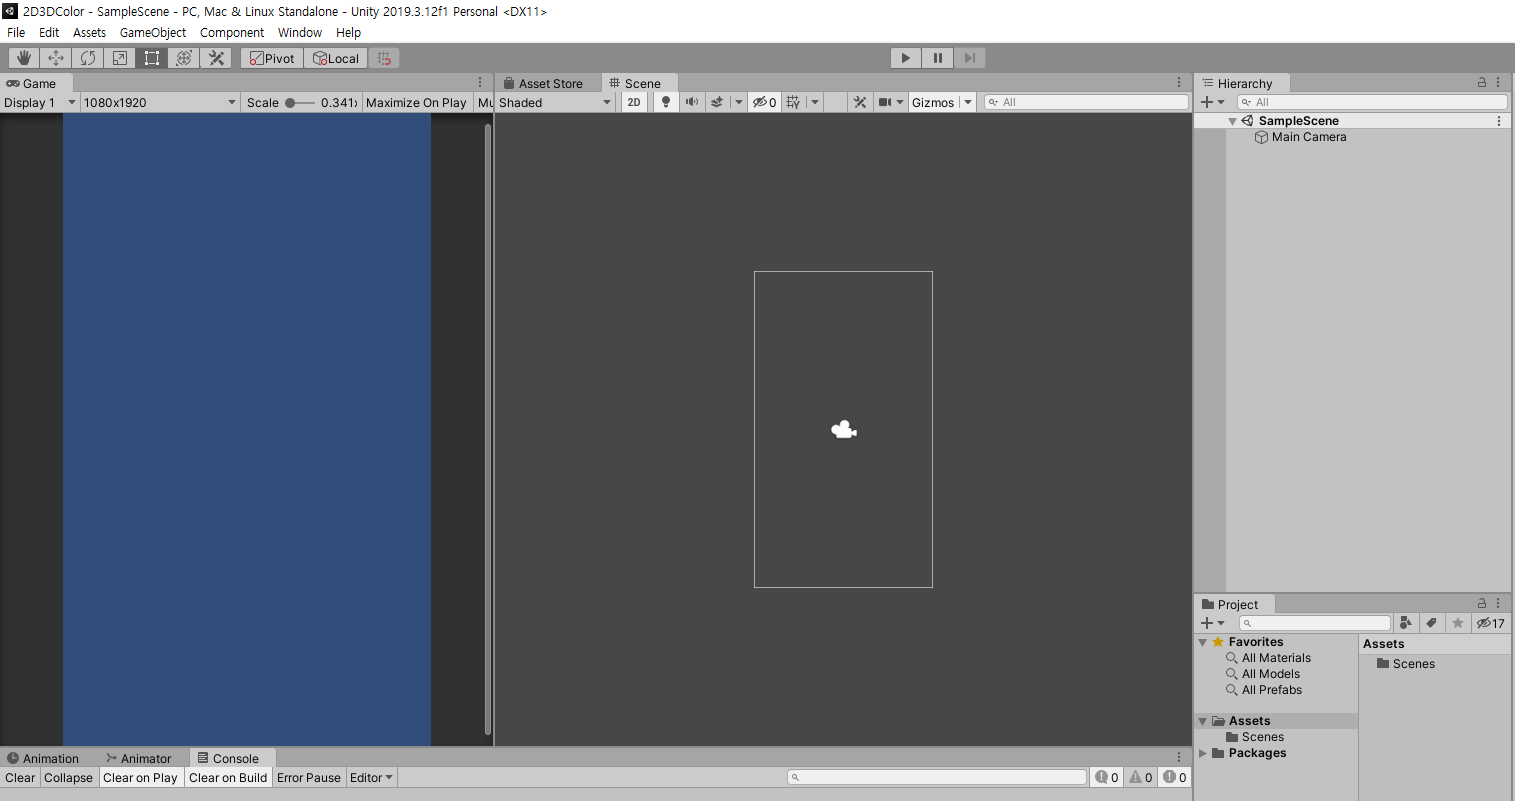Open the Component menu

point(232,32)
